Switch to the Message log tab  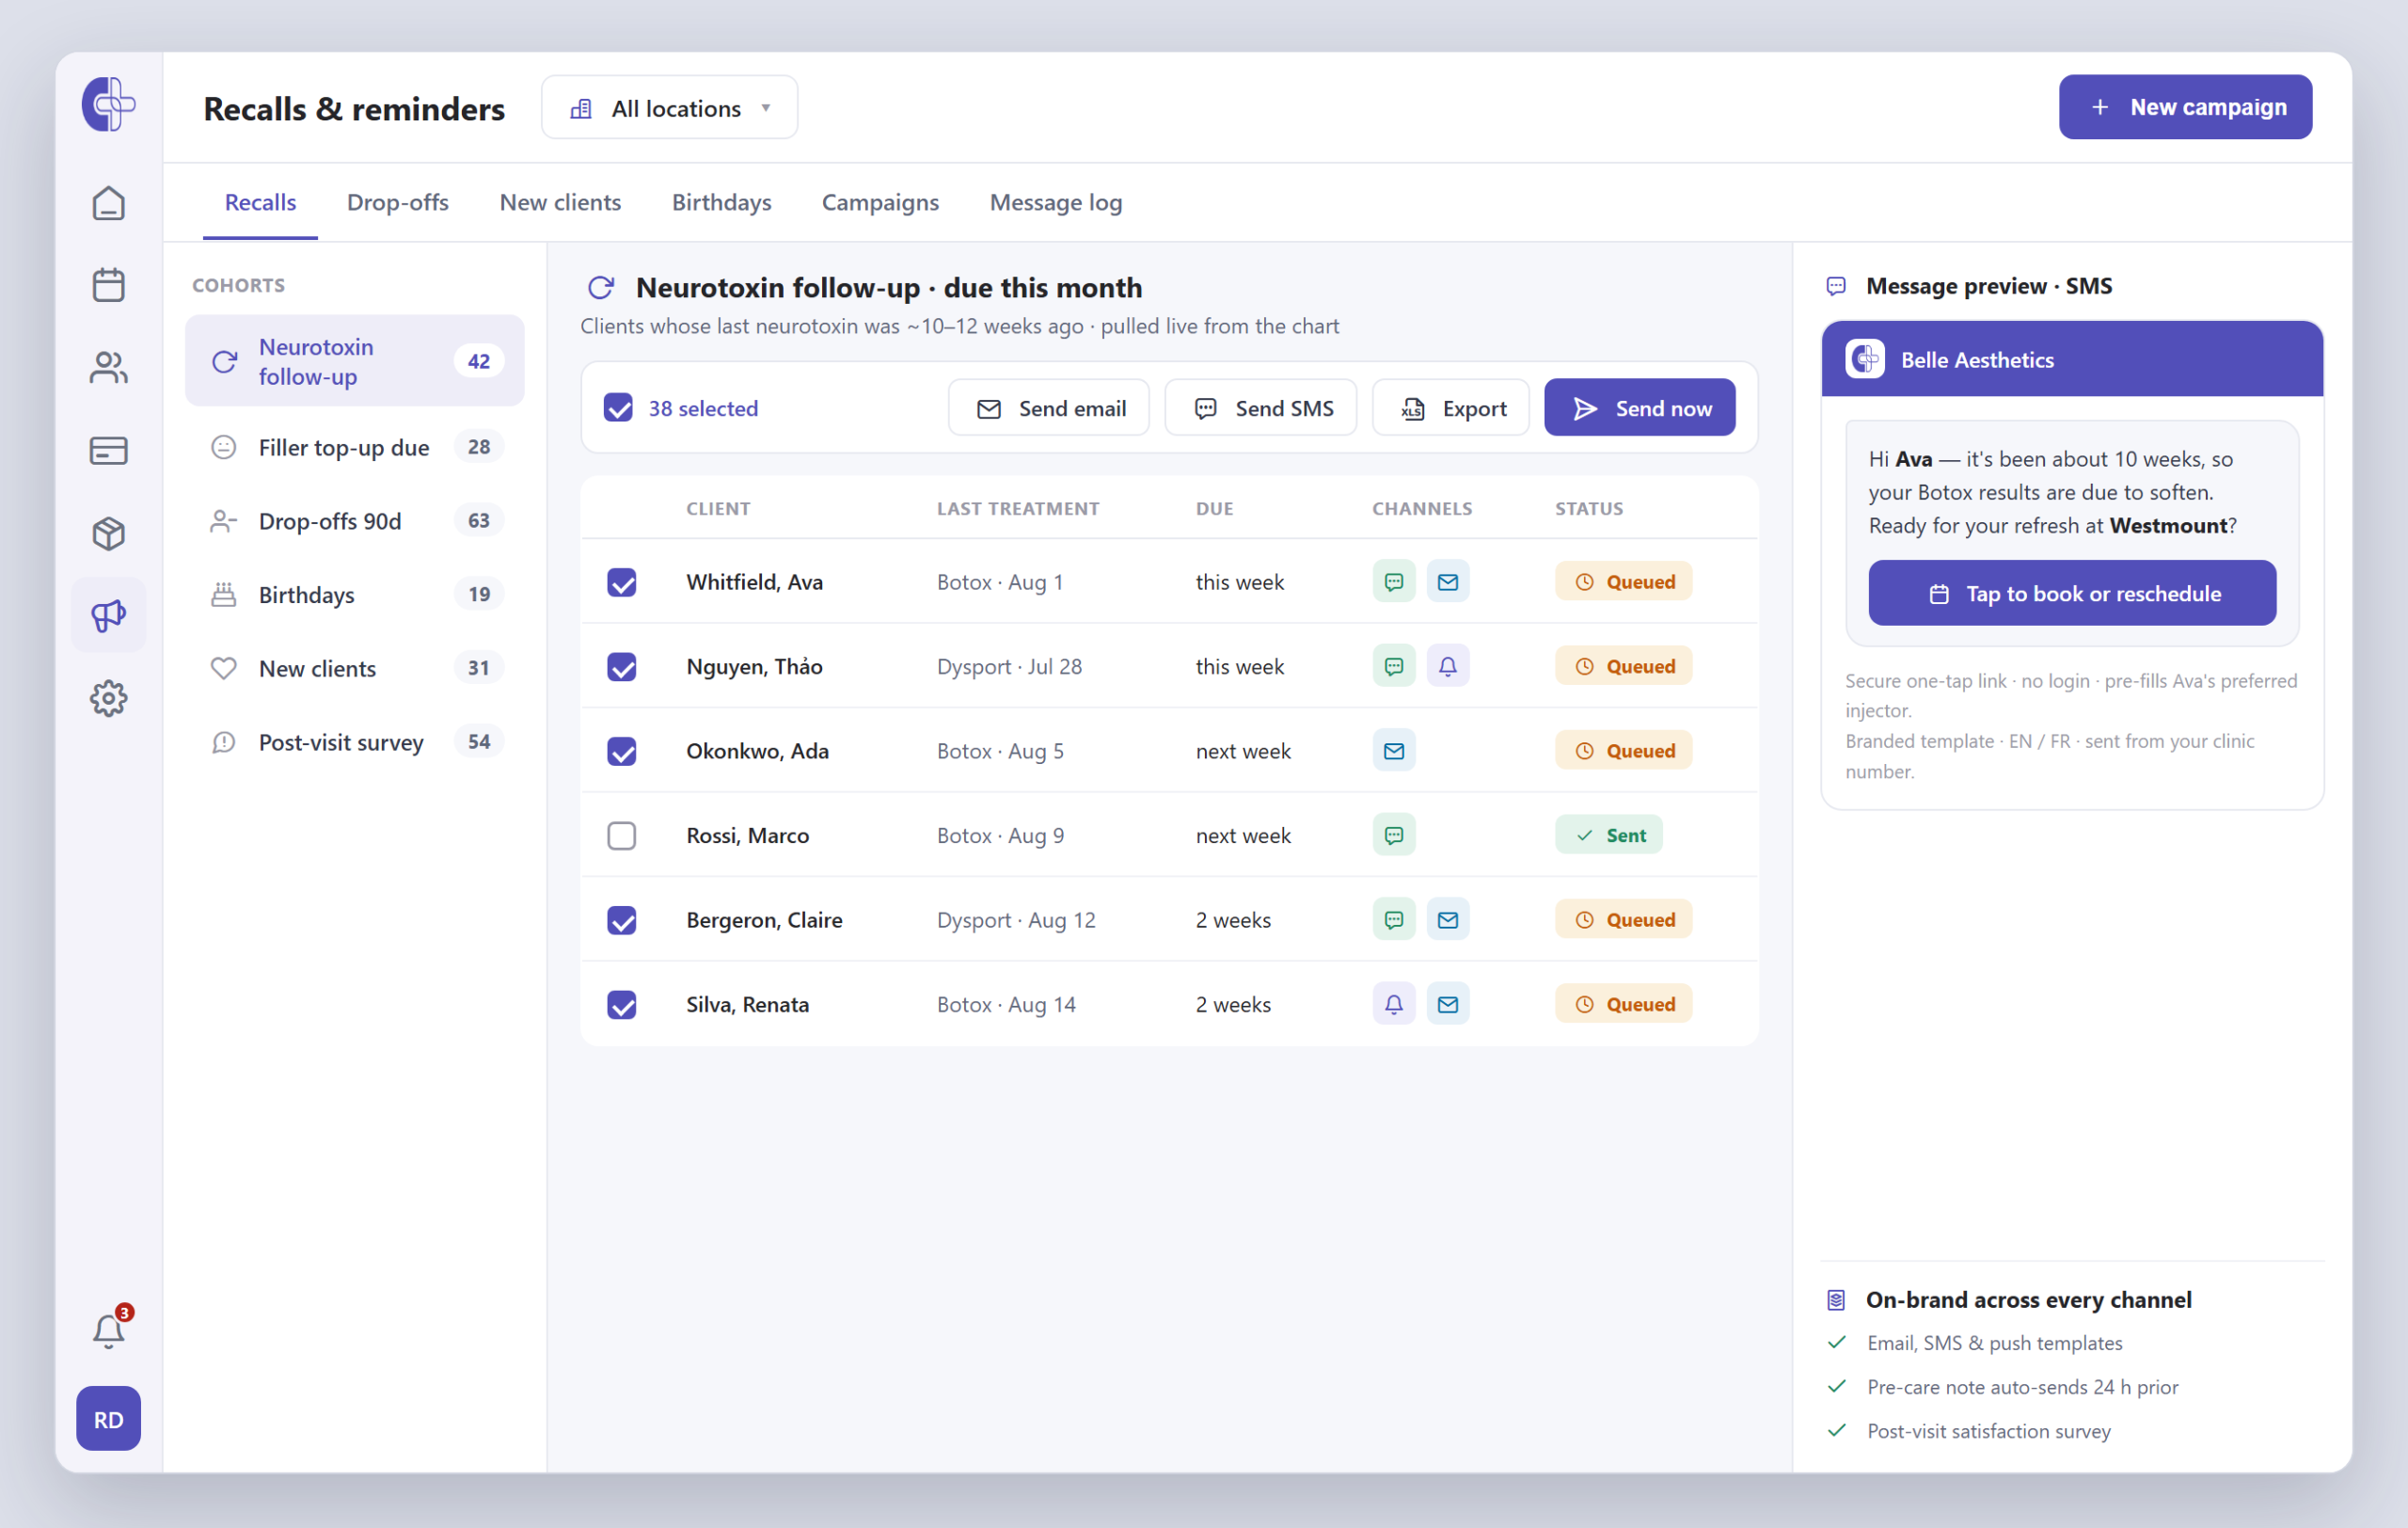pos(1055,202)
